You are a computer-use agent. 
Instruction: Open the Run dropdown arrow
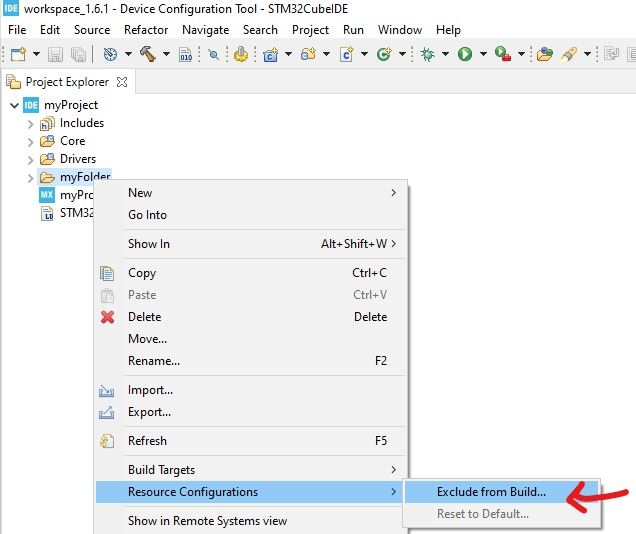click(483, 54)
